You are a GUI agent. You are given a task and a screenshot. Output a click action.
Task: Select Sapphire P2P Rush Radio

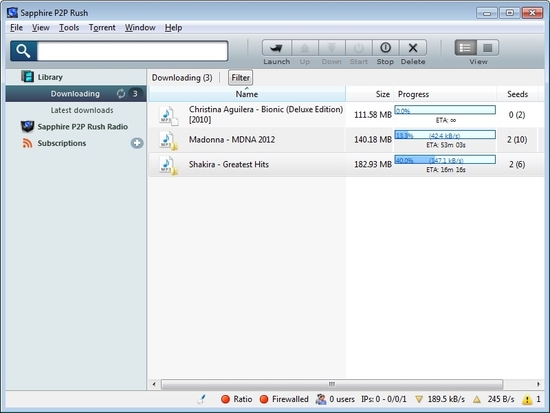(x=82, y=127)
